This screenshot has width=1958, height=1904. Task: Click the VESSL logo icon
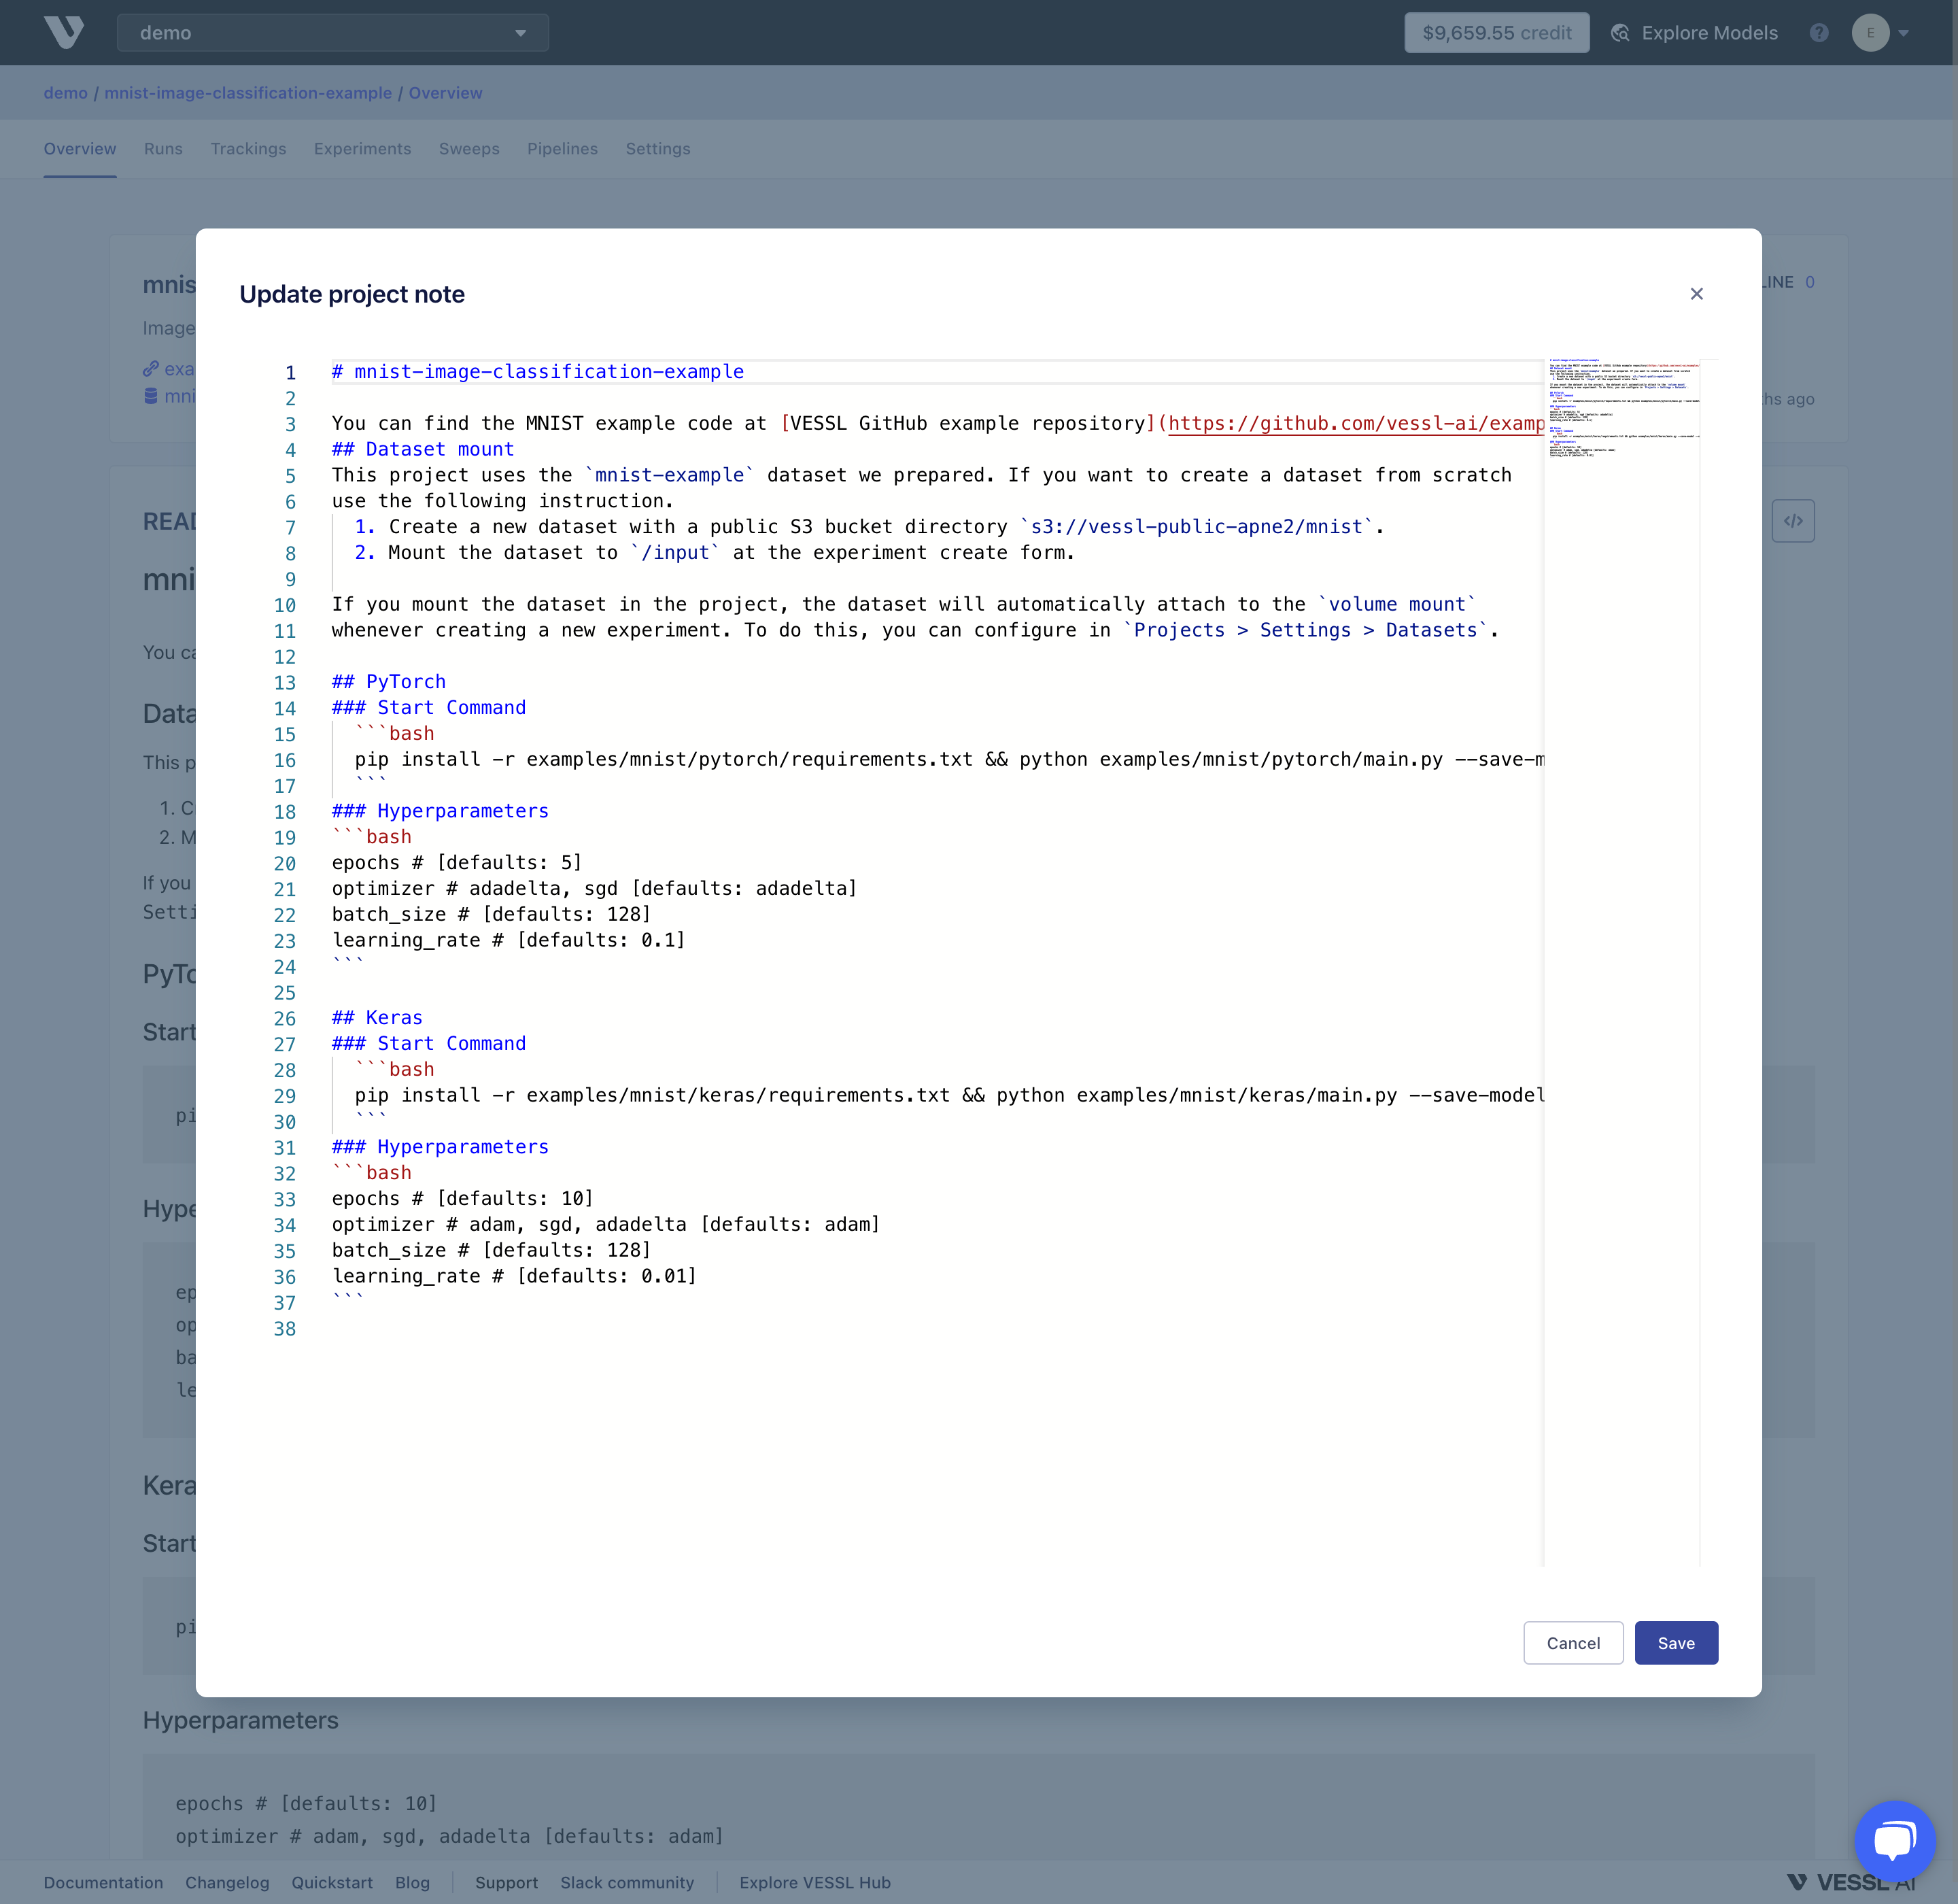[64, 33]
